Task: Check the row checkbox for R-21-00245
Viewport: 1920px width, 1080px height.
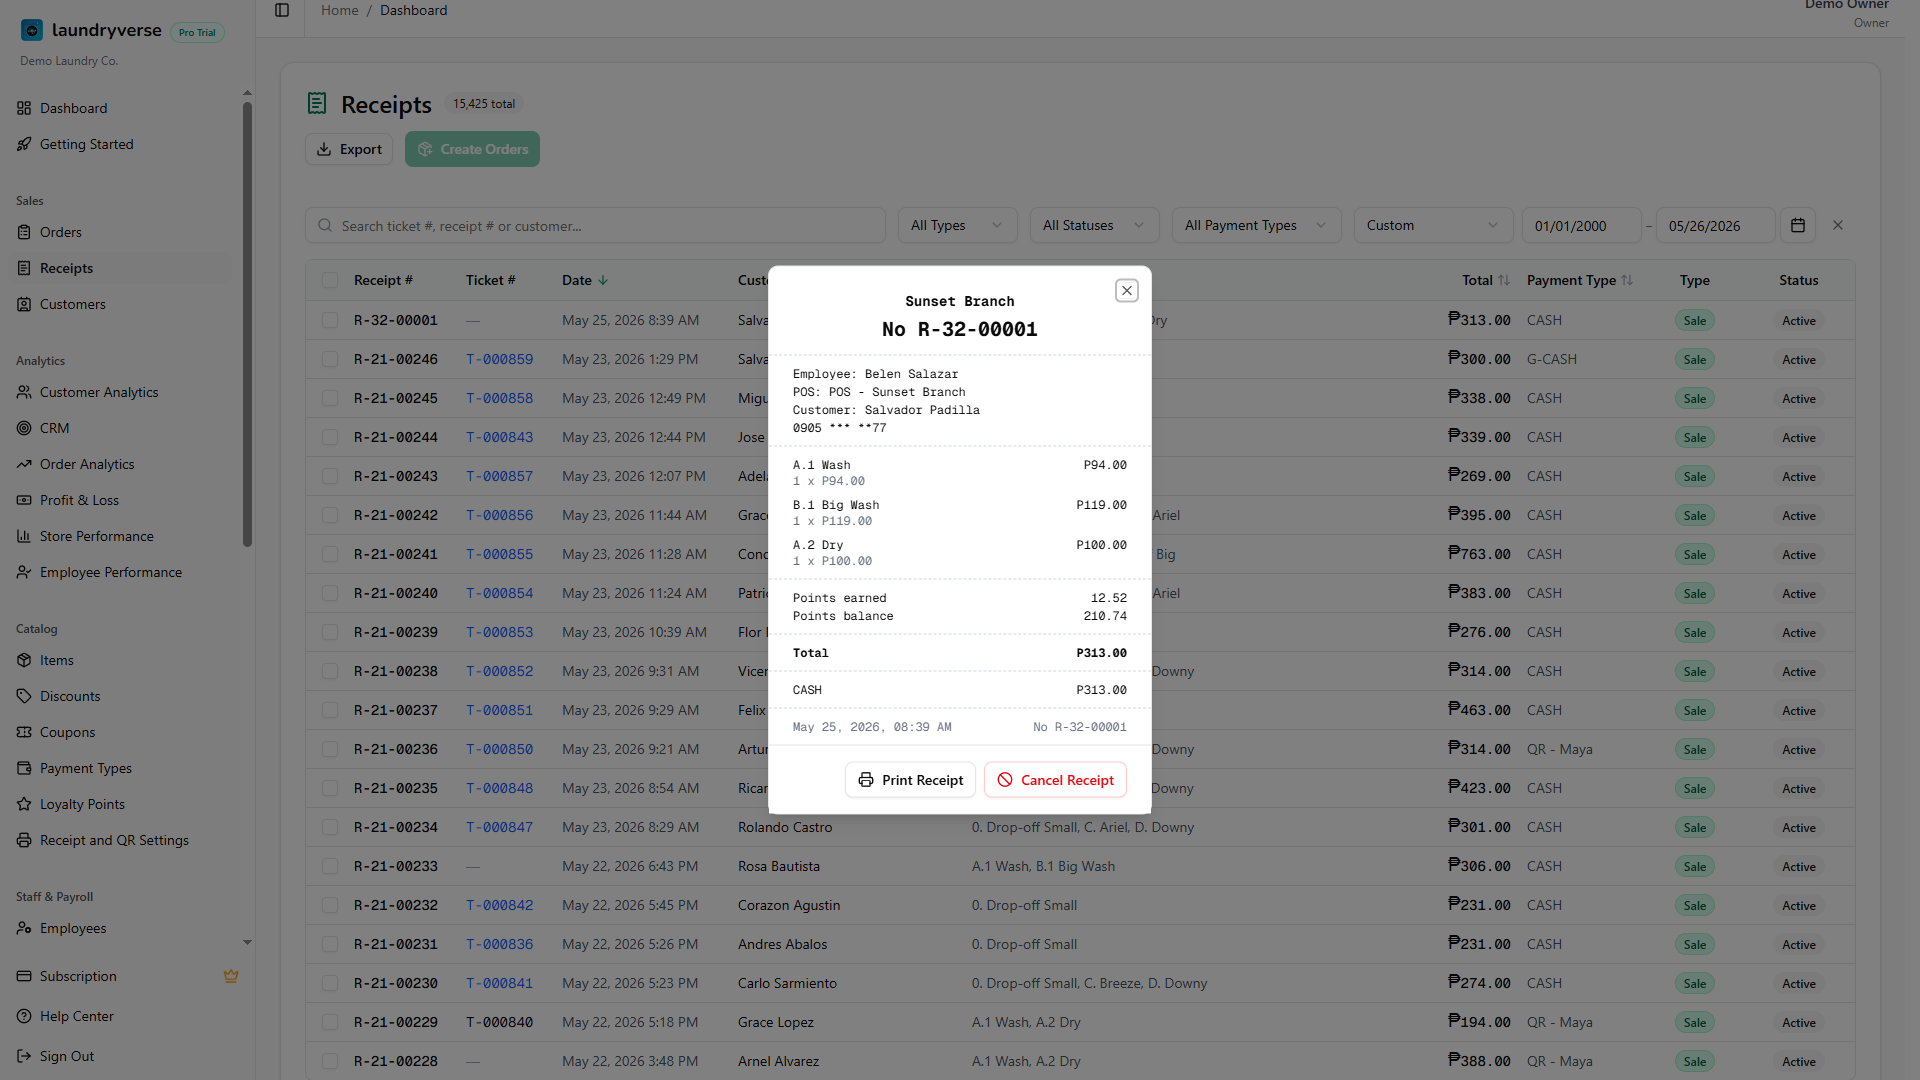Action: click(x=330, y=398)
